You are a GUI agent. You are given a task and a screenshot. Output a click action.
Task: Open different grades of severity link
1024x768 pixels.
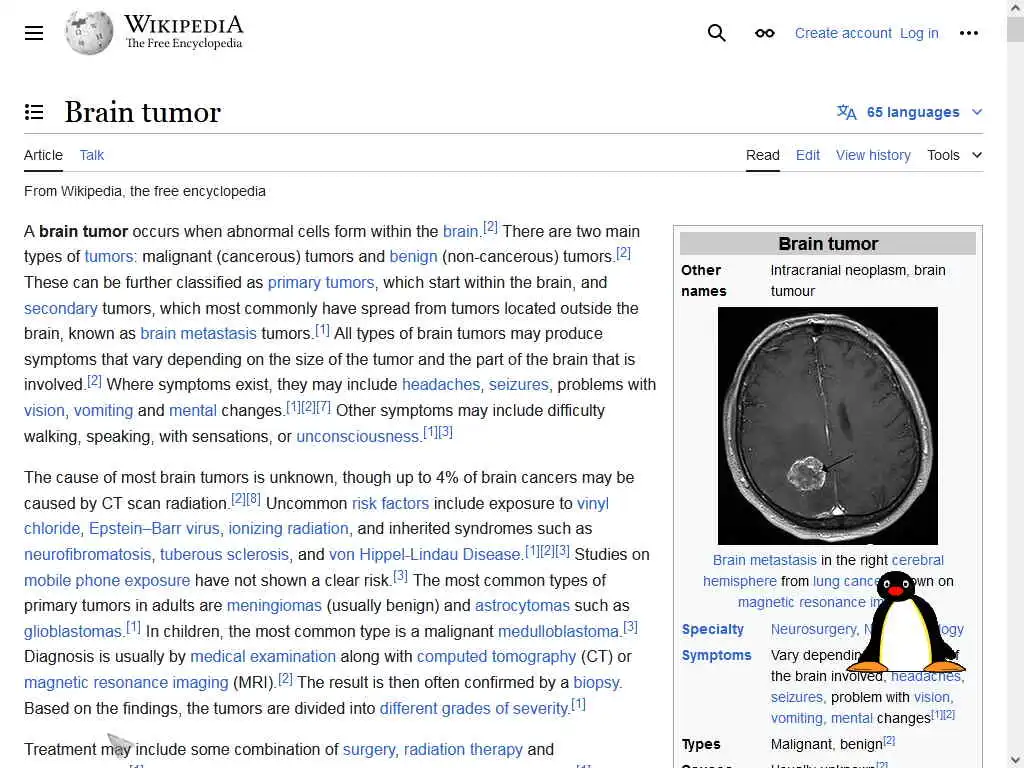click(473, 709)
